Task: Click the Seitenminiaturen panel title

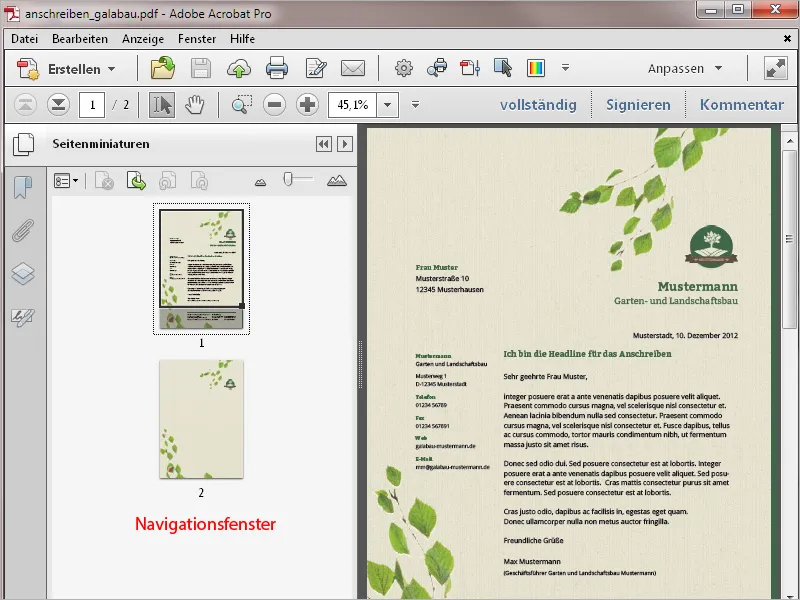Action: pos(101,144)
